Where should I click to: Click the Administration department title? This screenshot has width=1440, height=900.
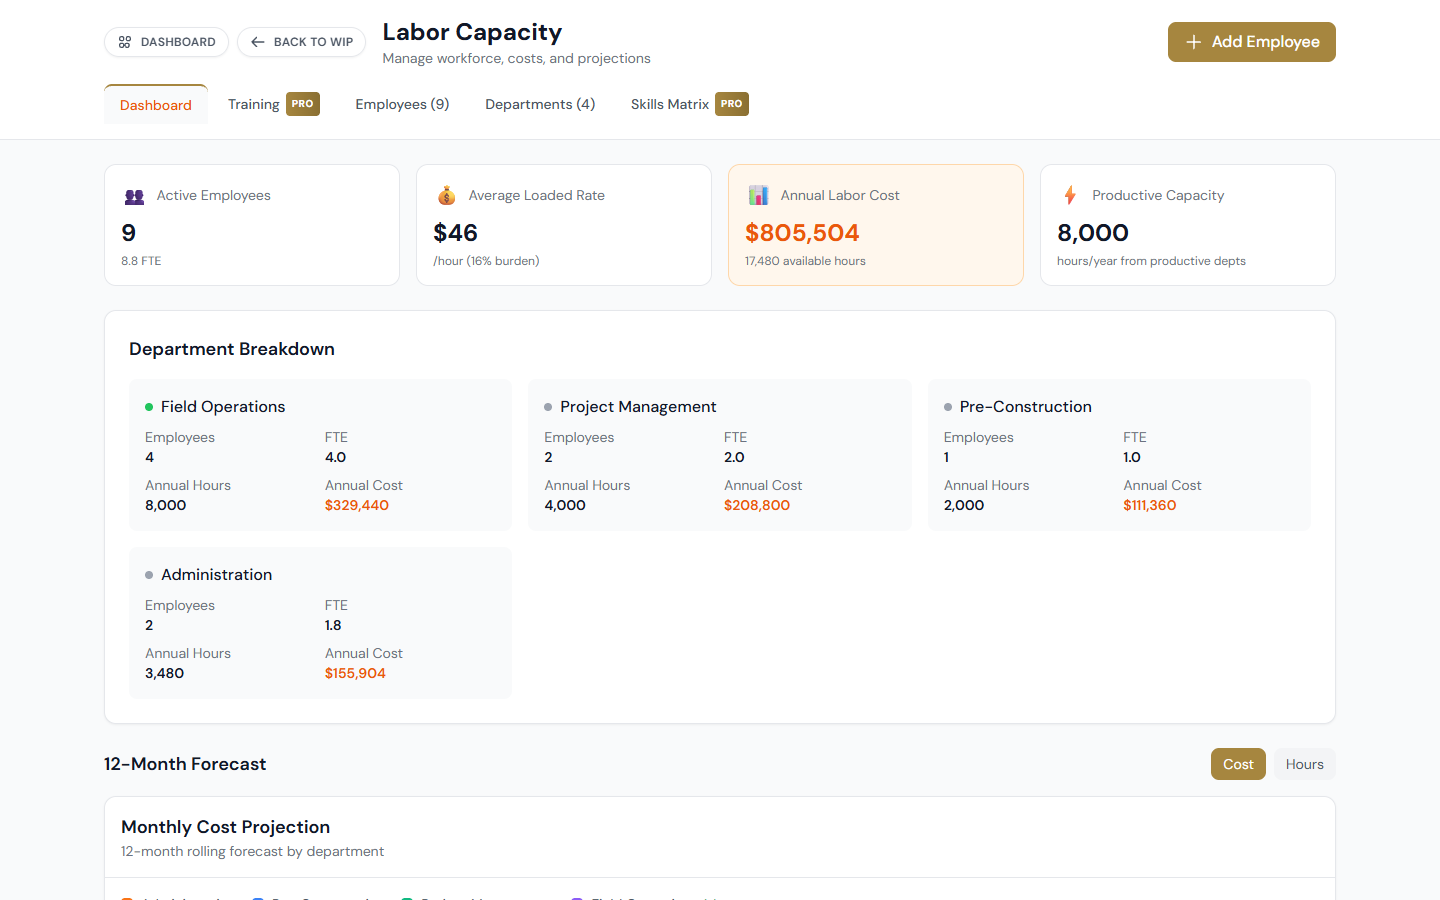pos(217,575)
